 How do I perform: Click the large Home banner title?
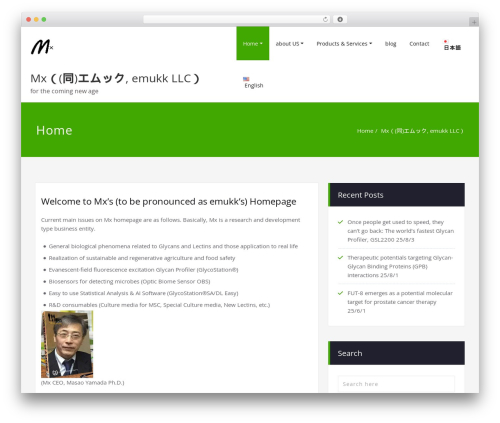click(54, 130)
